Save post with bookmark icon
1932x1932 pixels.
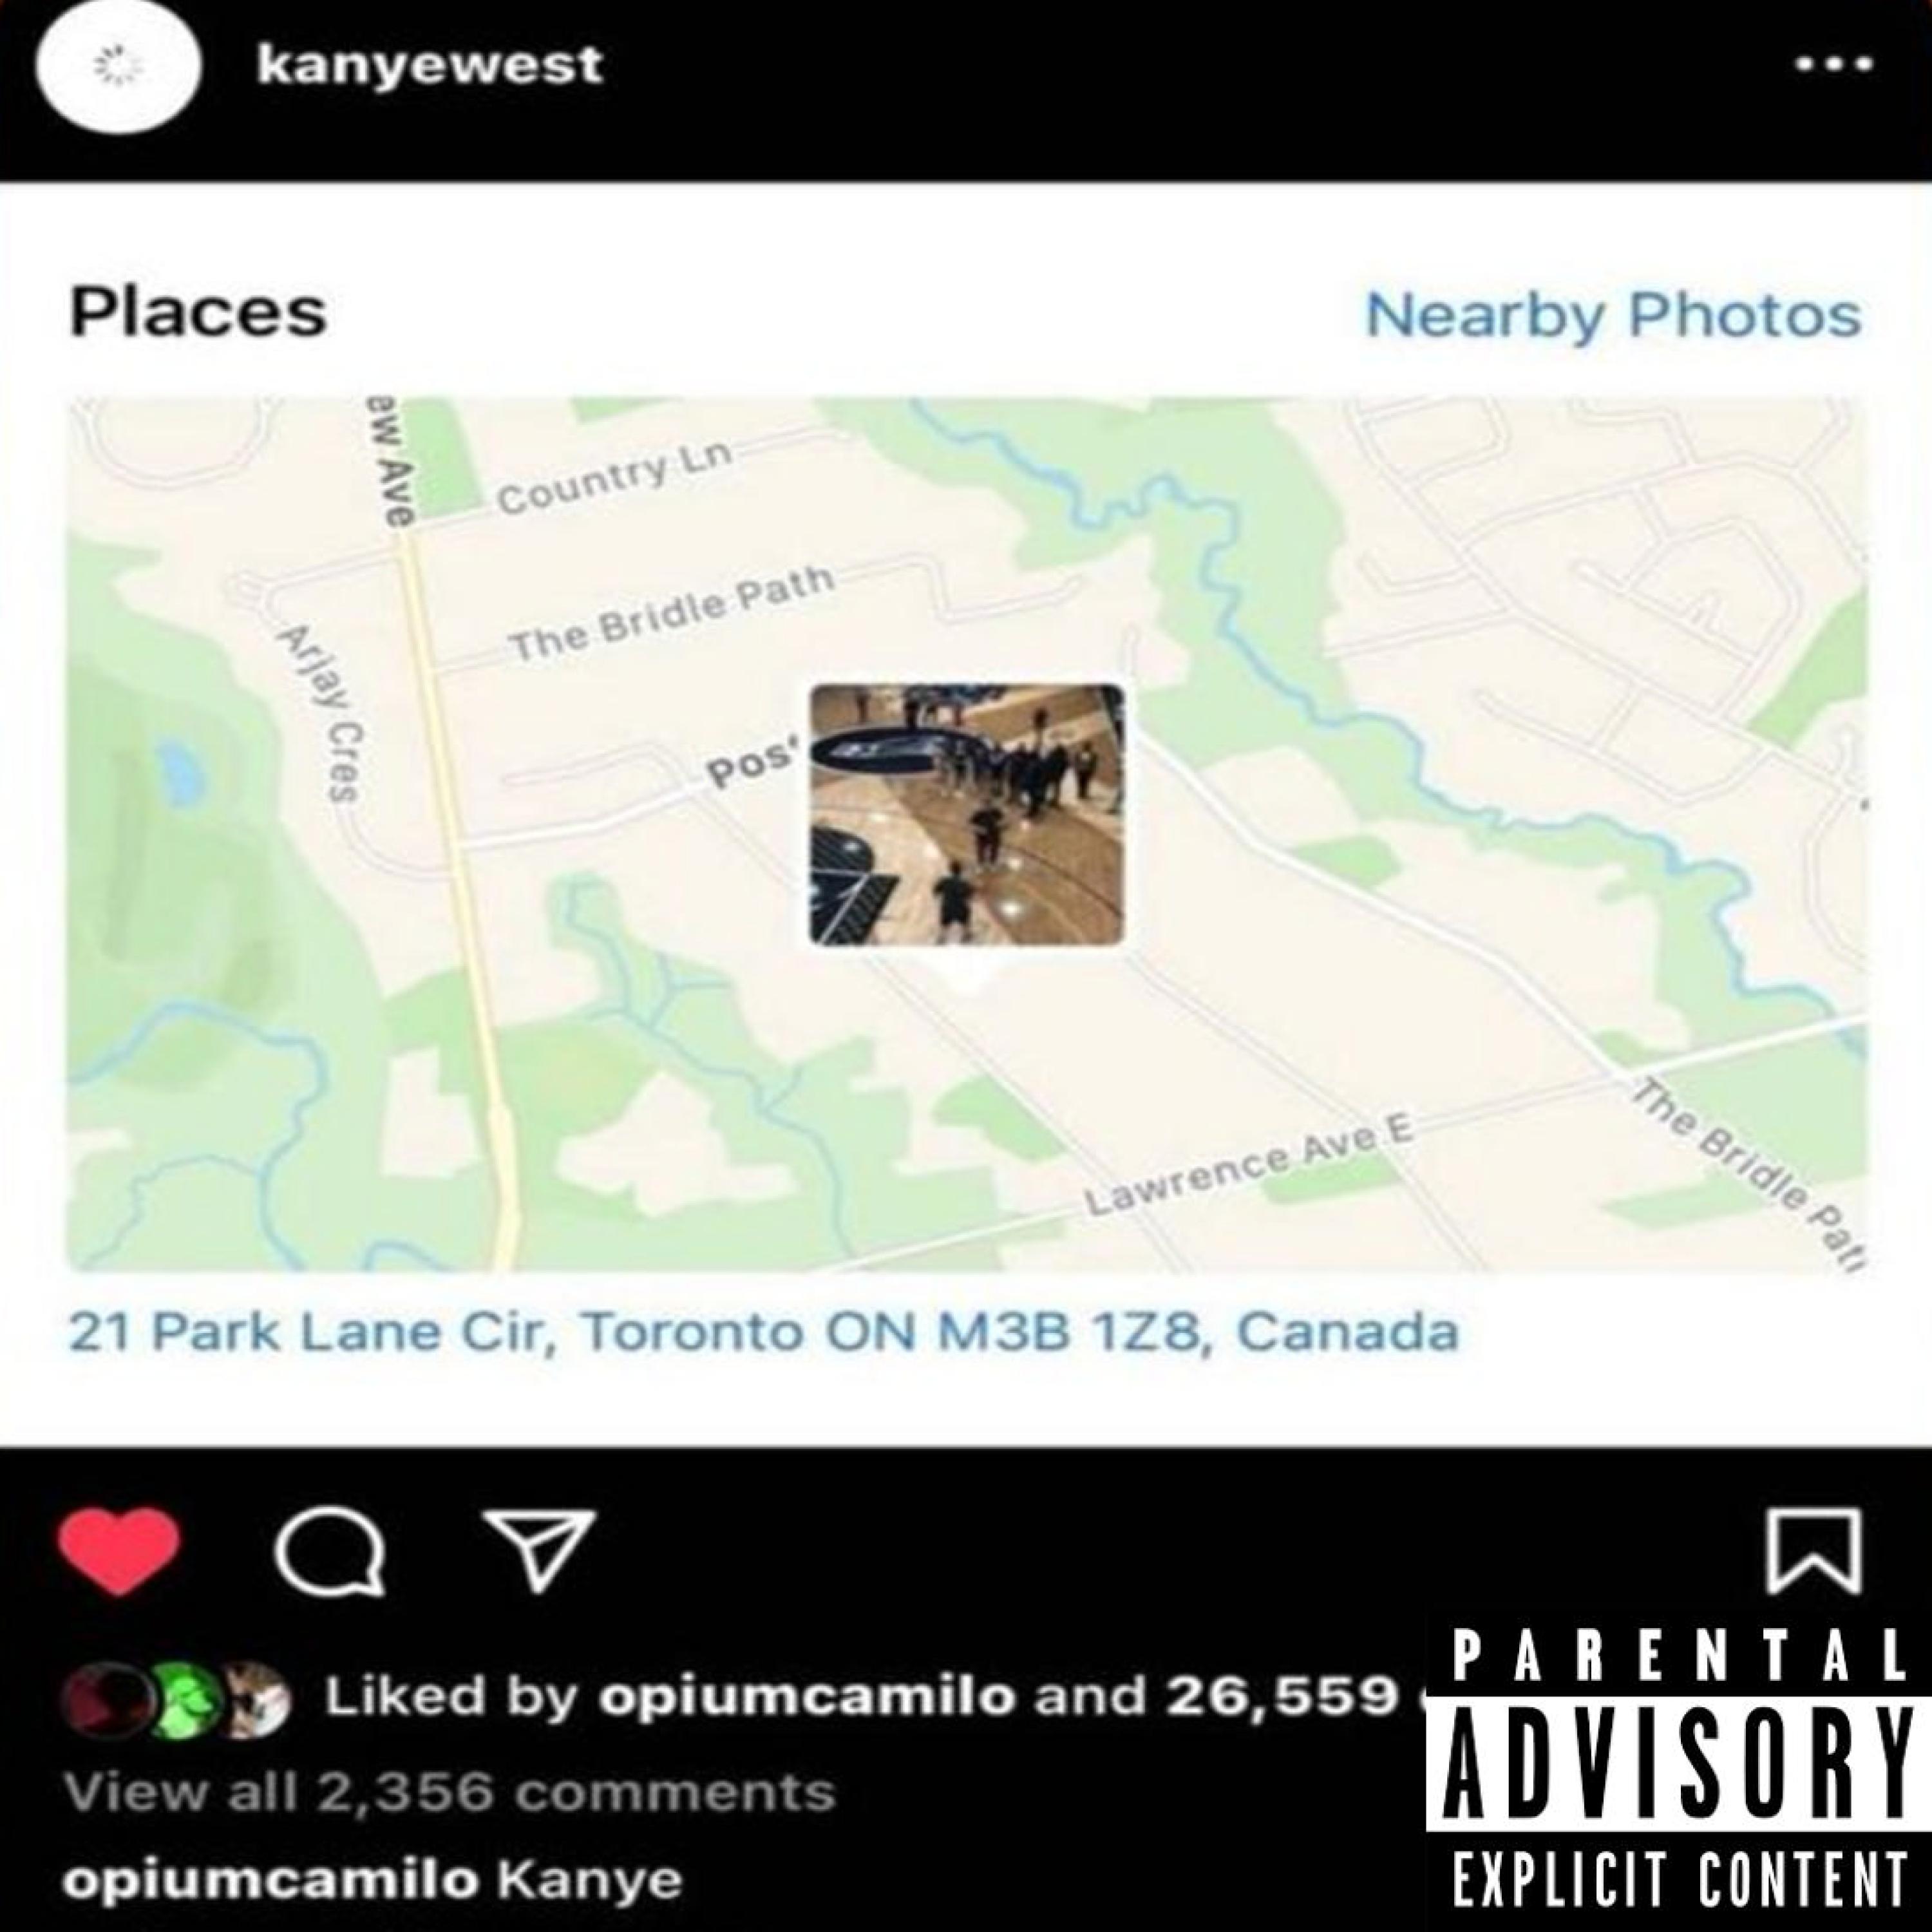1813,1551
